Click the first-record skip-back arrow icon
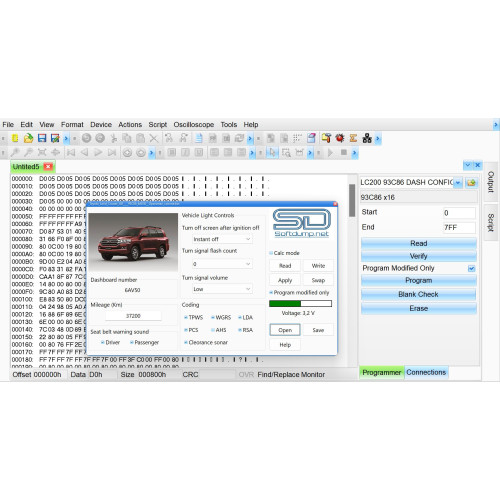 (71, 153)
